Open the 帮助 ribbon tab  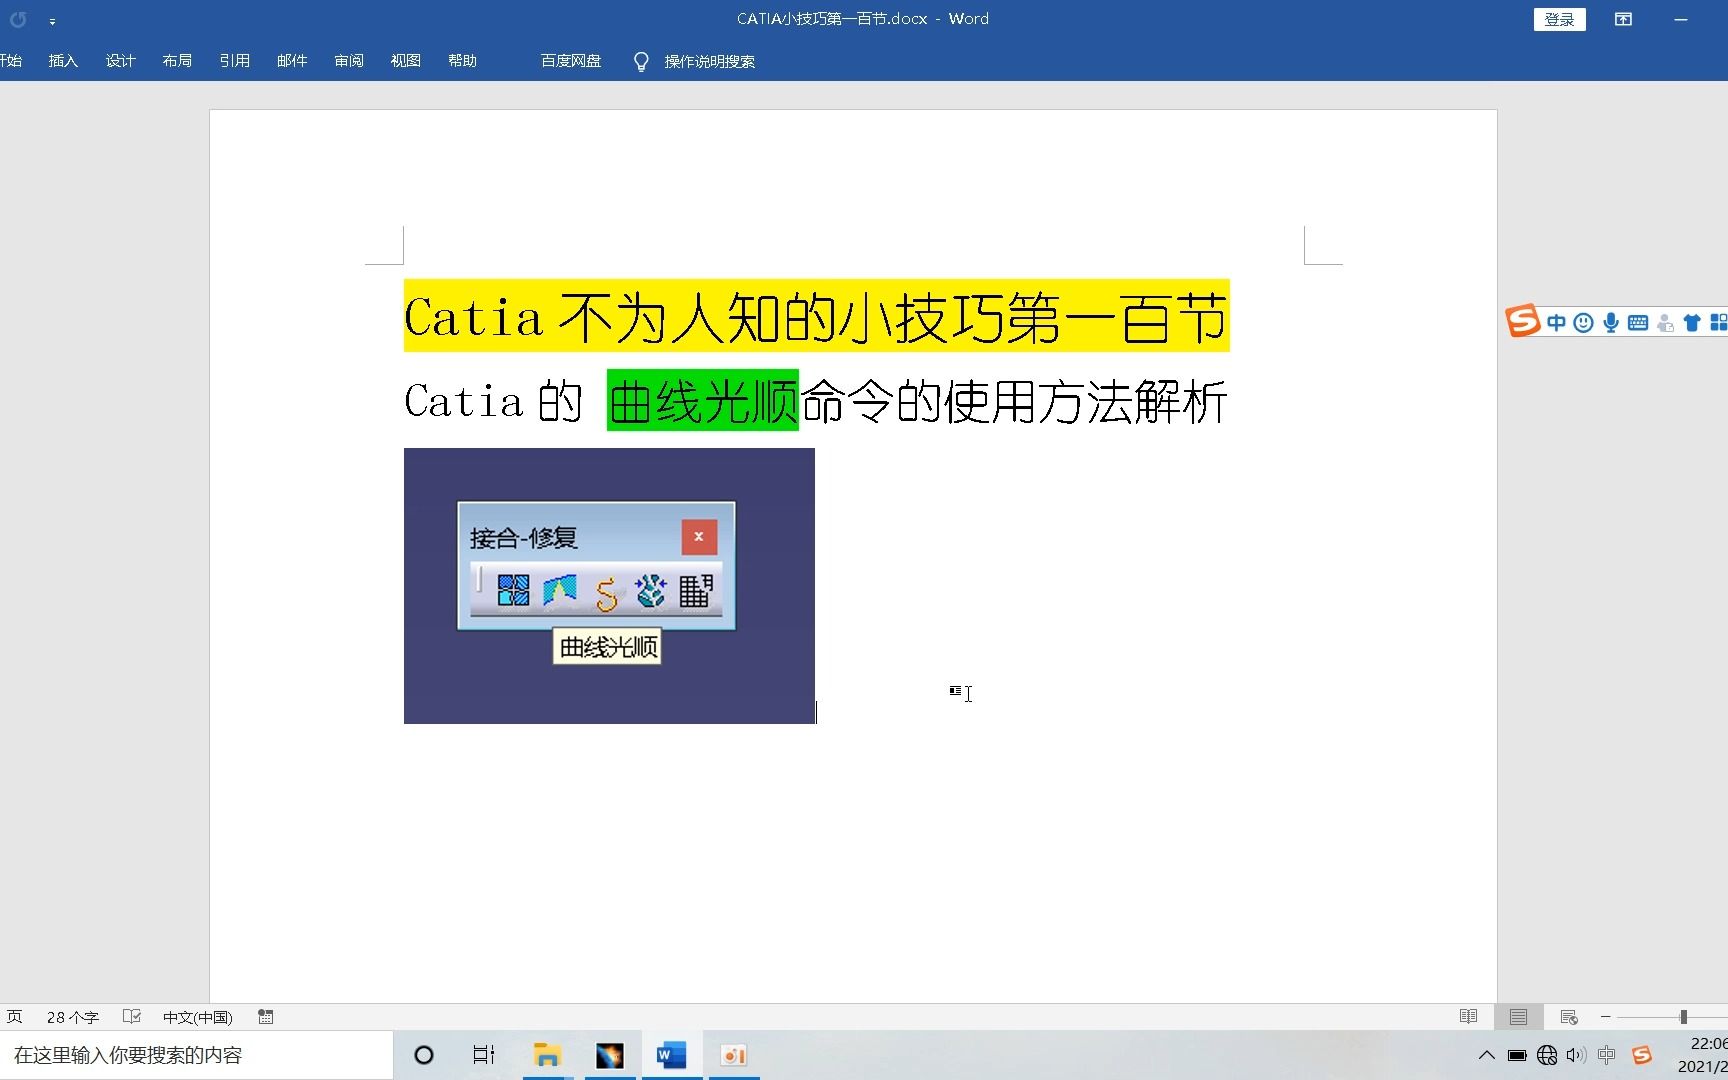click(462, 61)
